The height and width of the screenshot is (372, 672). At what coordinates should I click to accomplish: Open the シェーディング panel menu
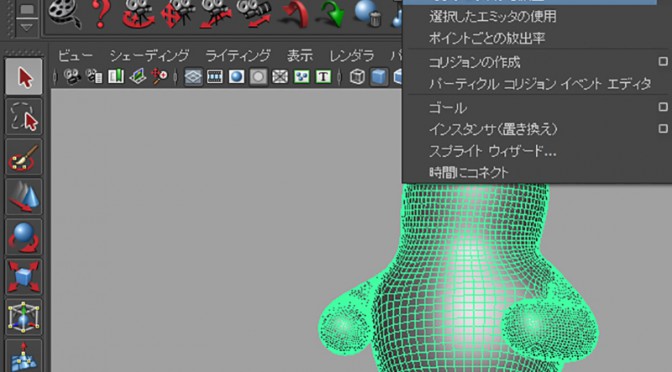point(149,55)
